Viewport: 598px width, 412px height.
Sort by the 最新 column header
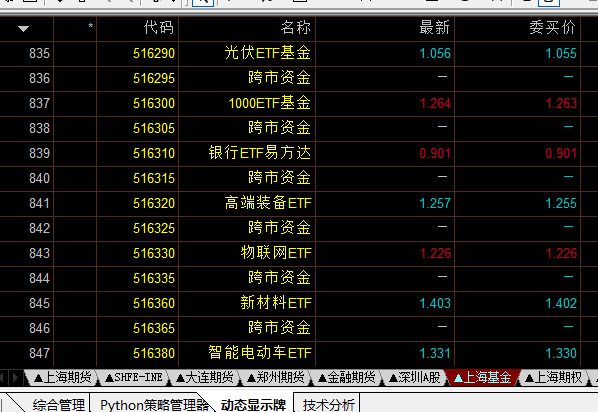point(434,28)
